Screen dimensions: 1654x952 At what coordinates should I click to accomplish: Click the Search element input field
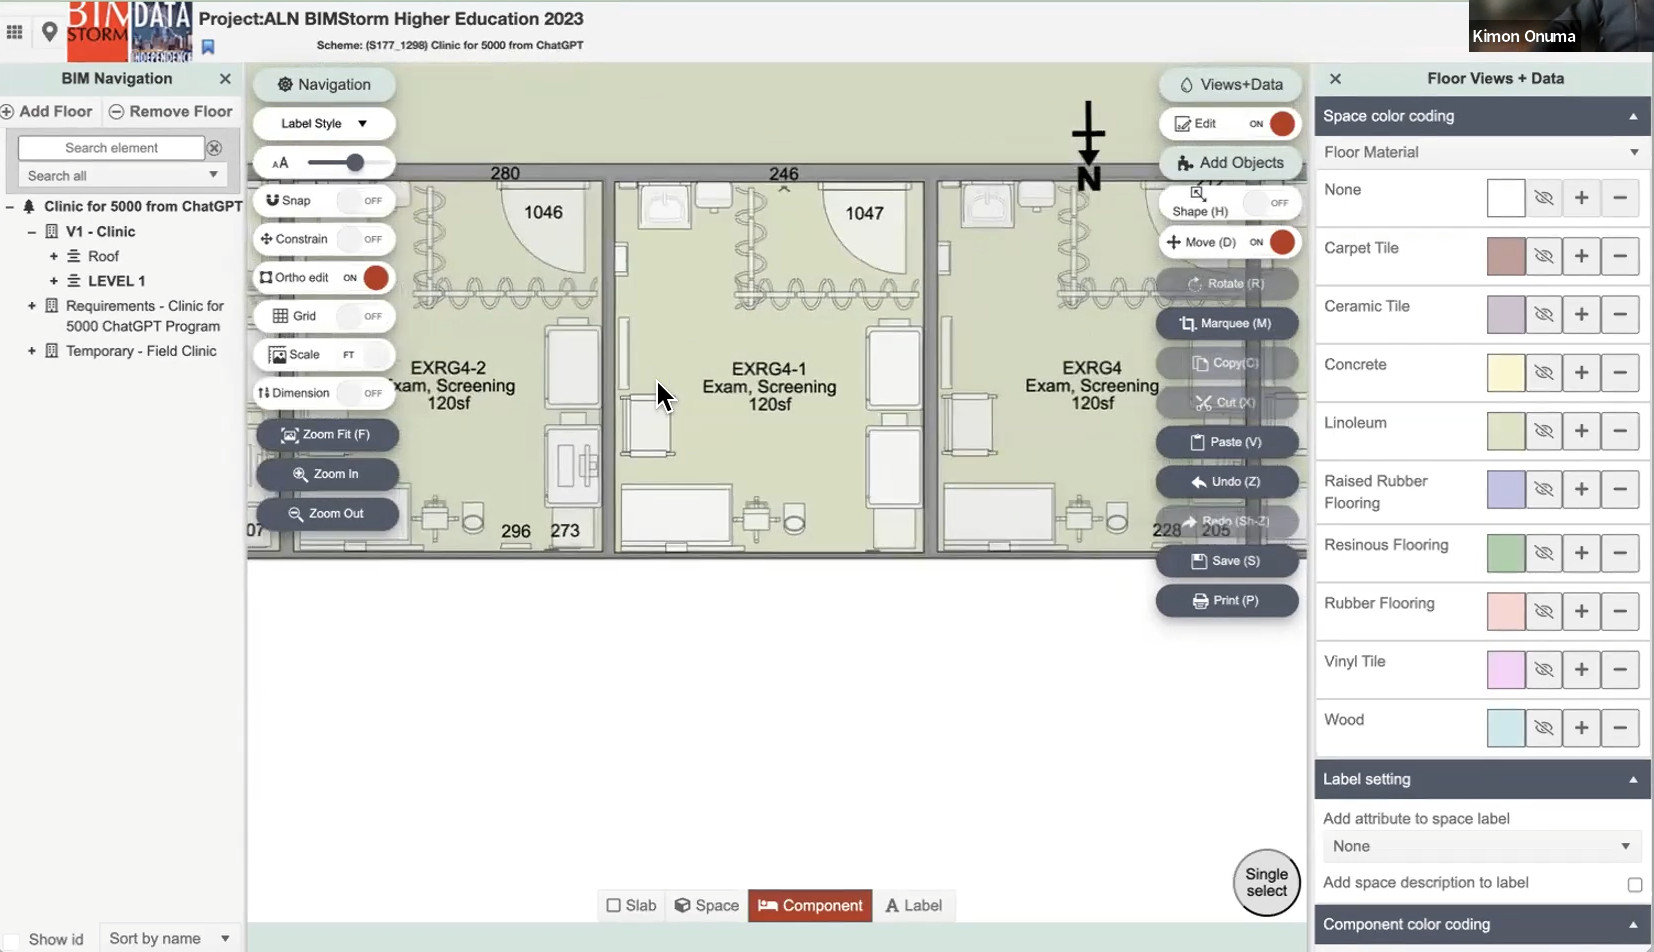(113, 147)
